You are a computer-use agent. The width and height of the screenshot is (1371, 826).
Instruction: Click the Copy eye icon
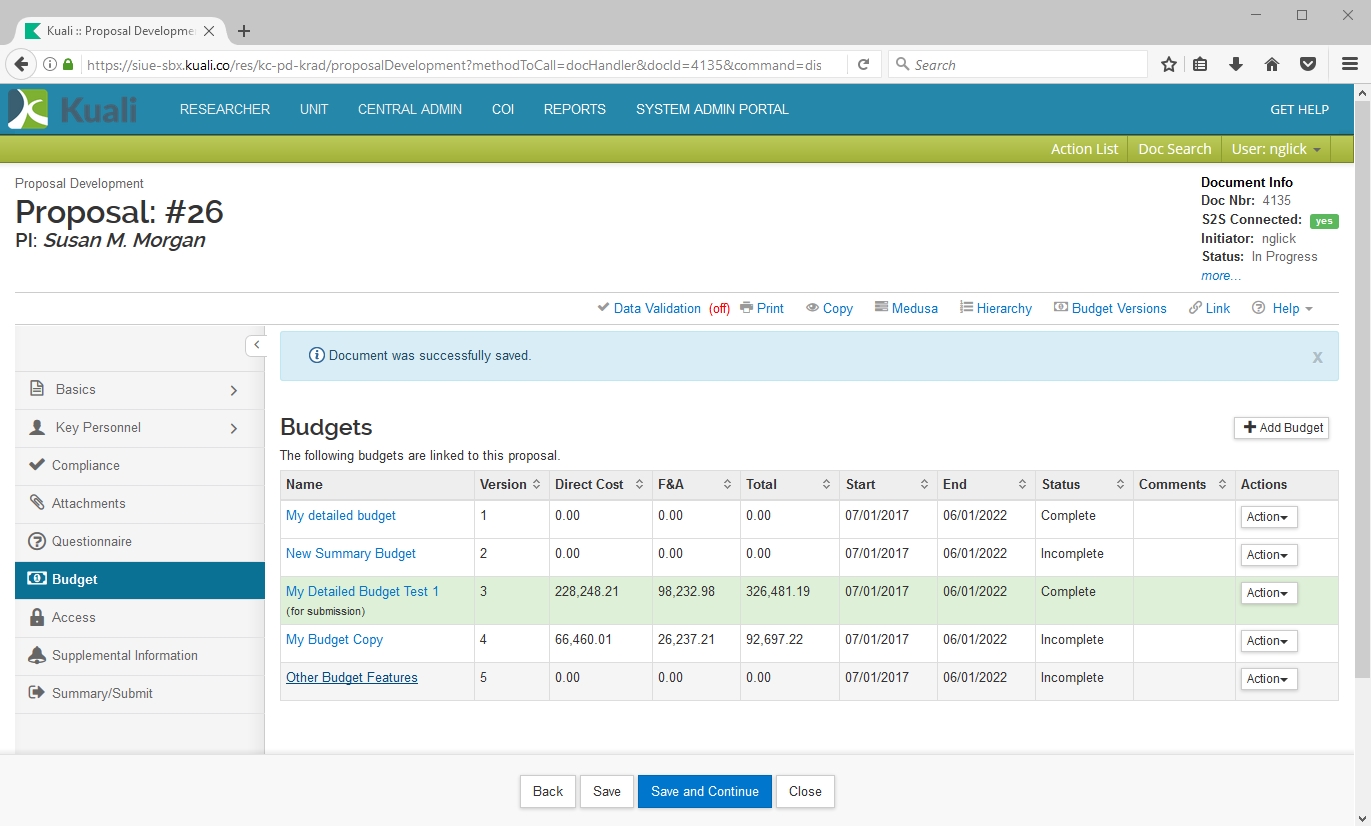coord(813,308)
